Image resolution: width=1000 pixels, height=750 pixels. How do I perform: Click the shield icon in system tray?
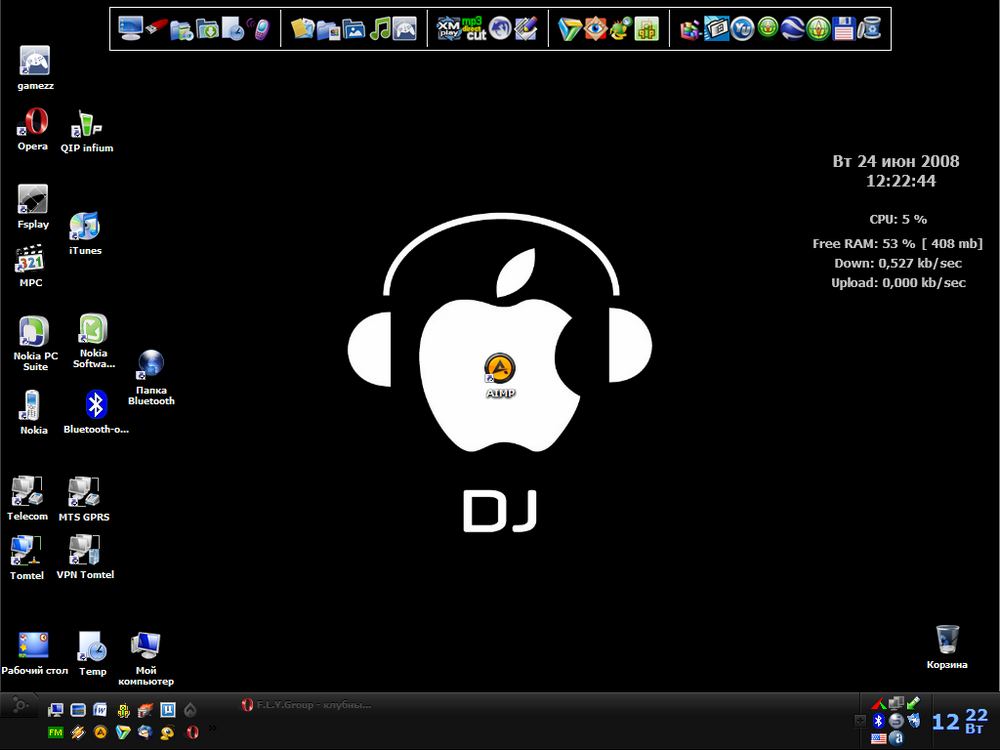click(913, 721)
